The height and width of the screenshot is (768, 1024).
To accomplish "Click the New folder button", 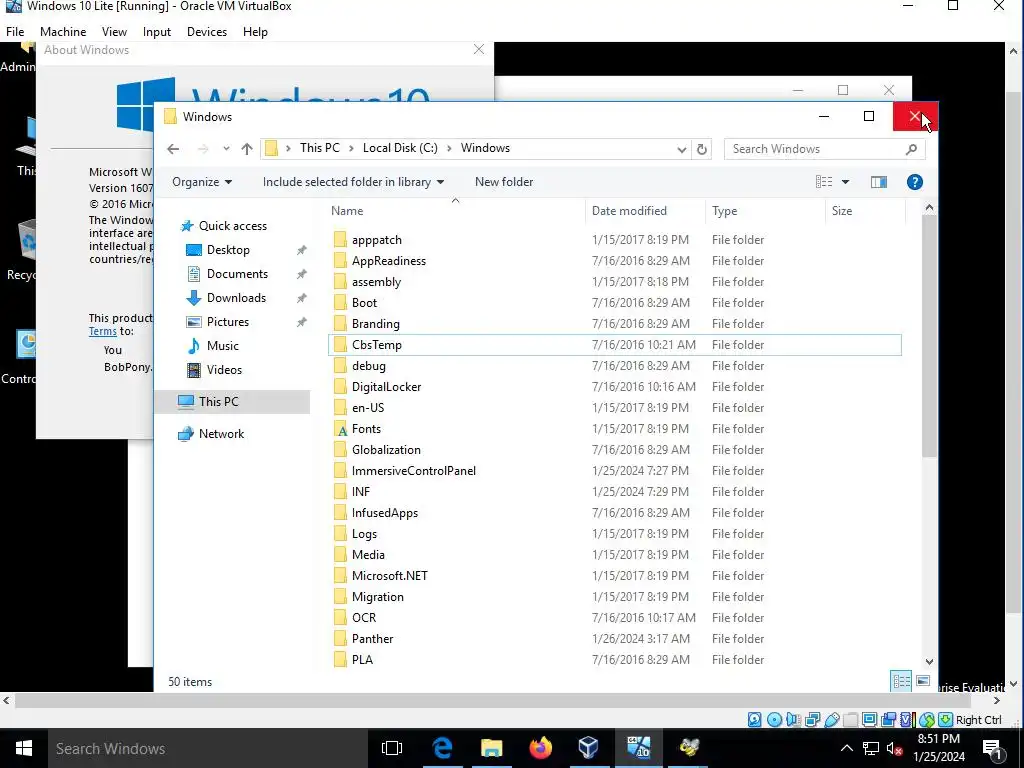I will click(504, 182).
